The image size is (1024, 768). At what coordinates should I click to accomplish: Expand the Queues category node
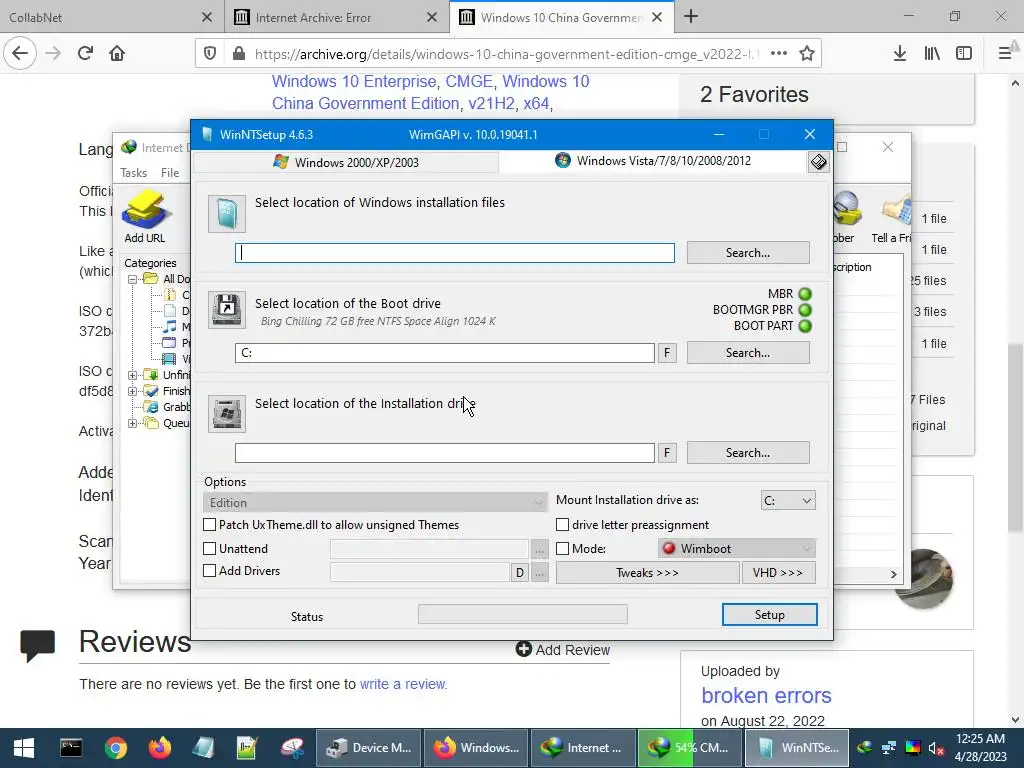133,423
